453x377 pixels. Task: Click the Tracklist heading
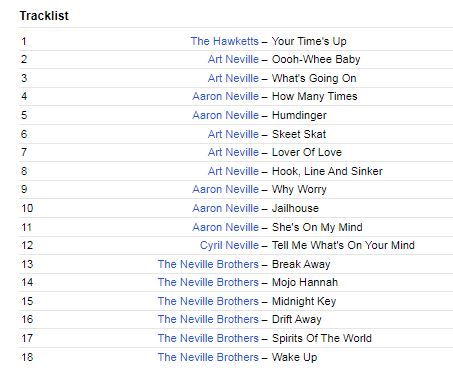pos(44,16)
